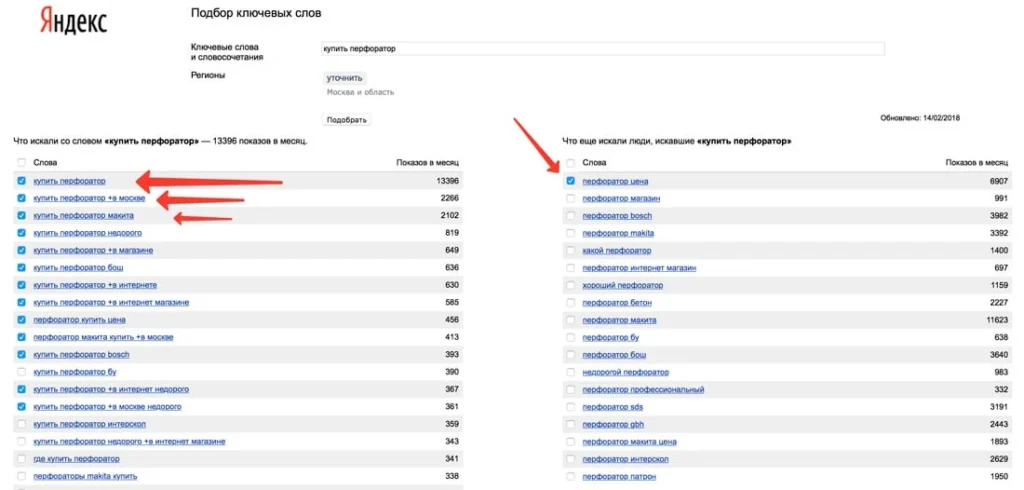Check the 'купить перфоратор бу' checkbox
The width and height of the screenshot is (1024, 490).
click(22, 372)
